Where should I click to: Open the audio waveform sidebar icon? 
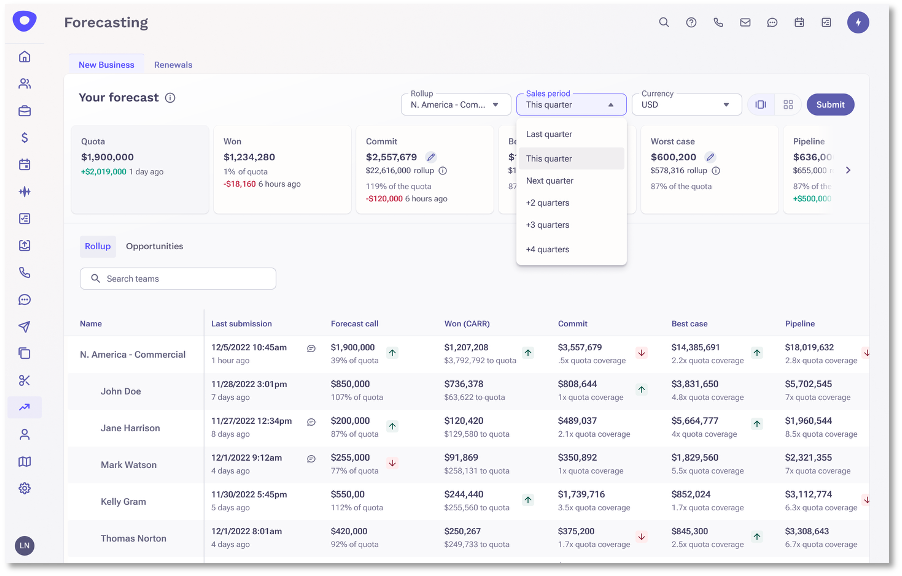[24, 192]
